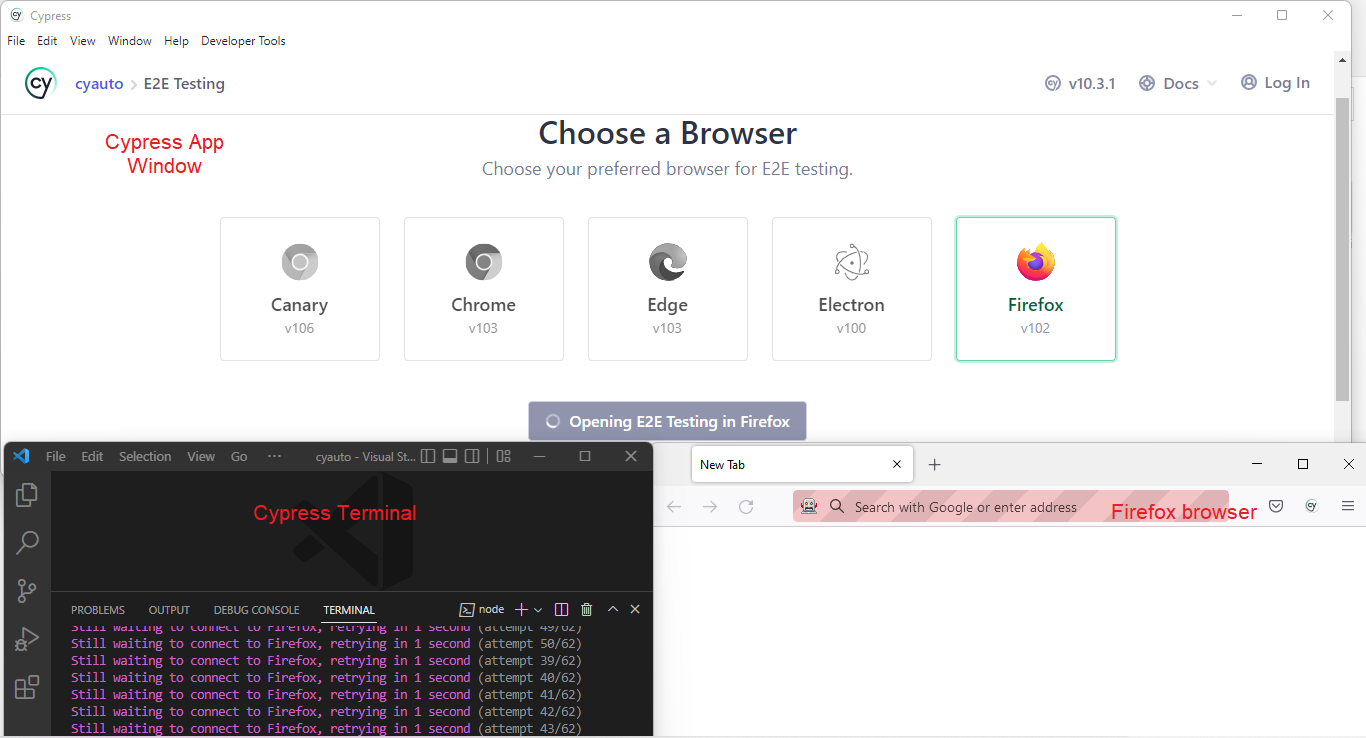This screenshot has height=738, width=1366.
Task: Toggle secondary side bar in VS Code title bar
Action: pos(472,456)
